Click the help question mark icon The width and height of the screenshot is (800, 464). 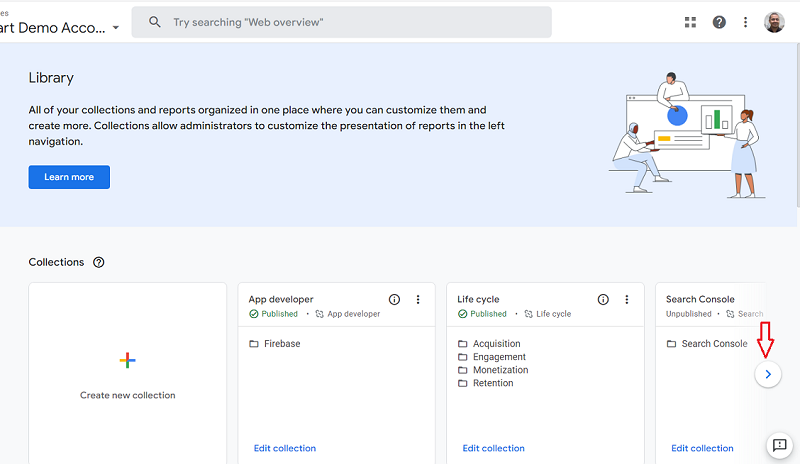pyautogui.click(x=719, y=22)
